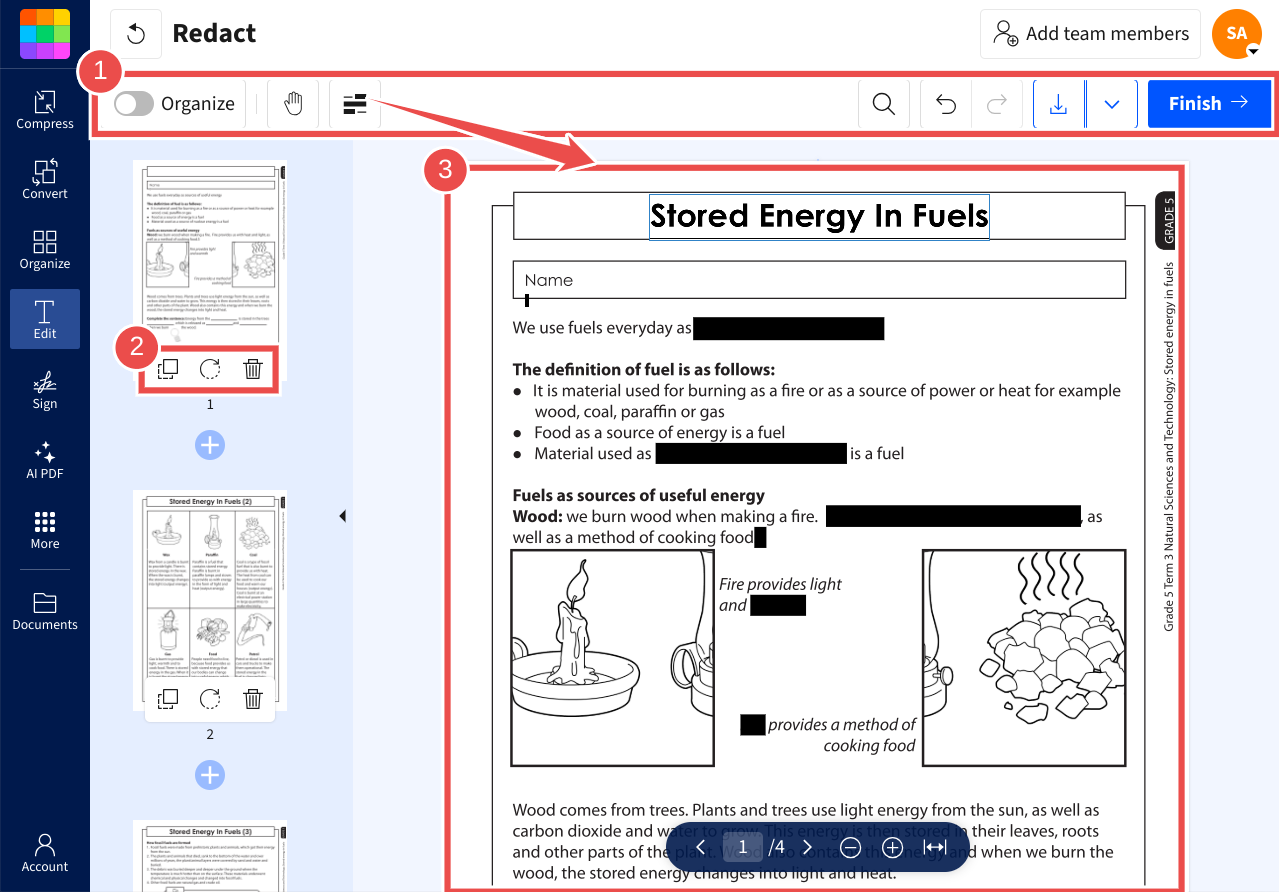The height and width of the screenshot is (892, 1279).
Task: Insert a new page after page 1
Action: coord(210,444)
